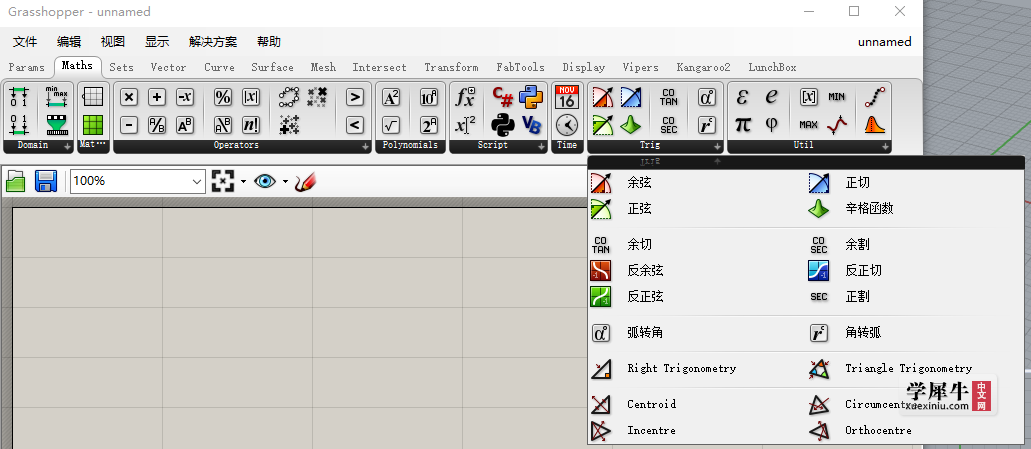Open dropdown arrow beside eye icon

(x=285, y=181)
